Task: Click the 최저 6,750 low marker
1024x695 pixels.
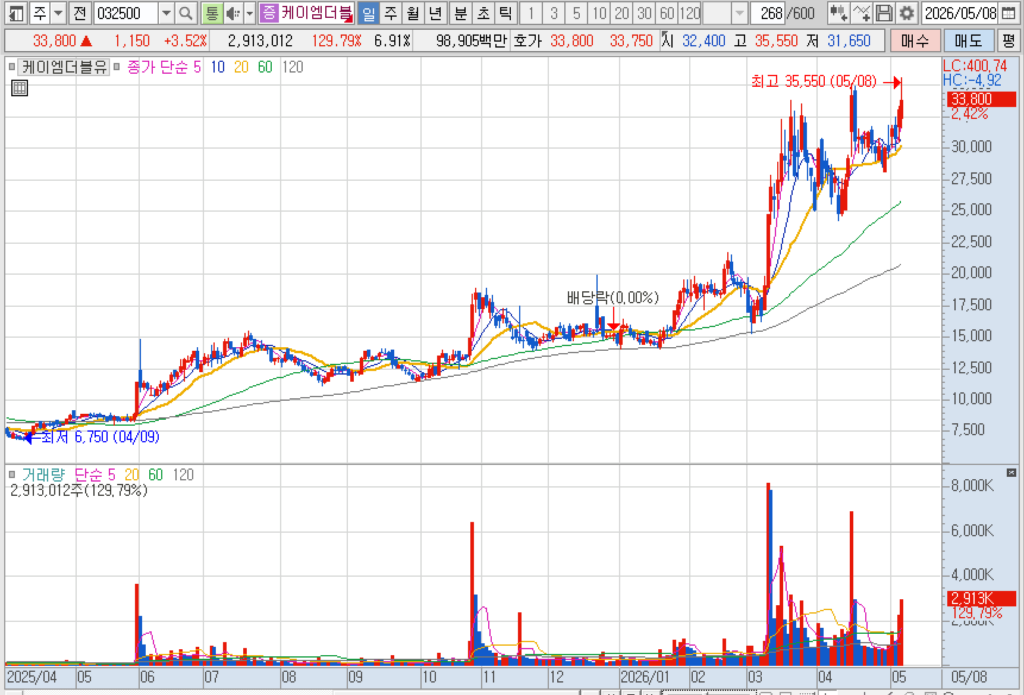Action: click(x=101, y=437)
